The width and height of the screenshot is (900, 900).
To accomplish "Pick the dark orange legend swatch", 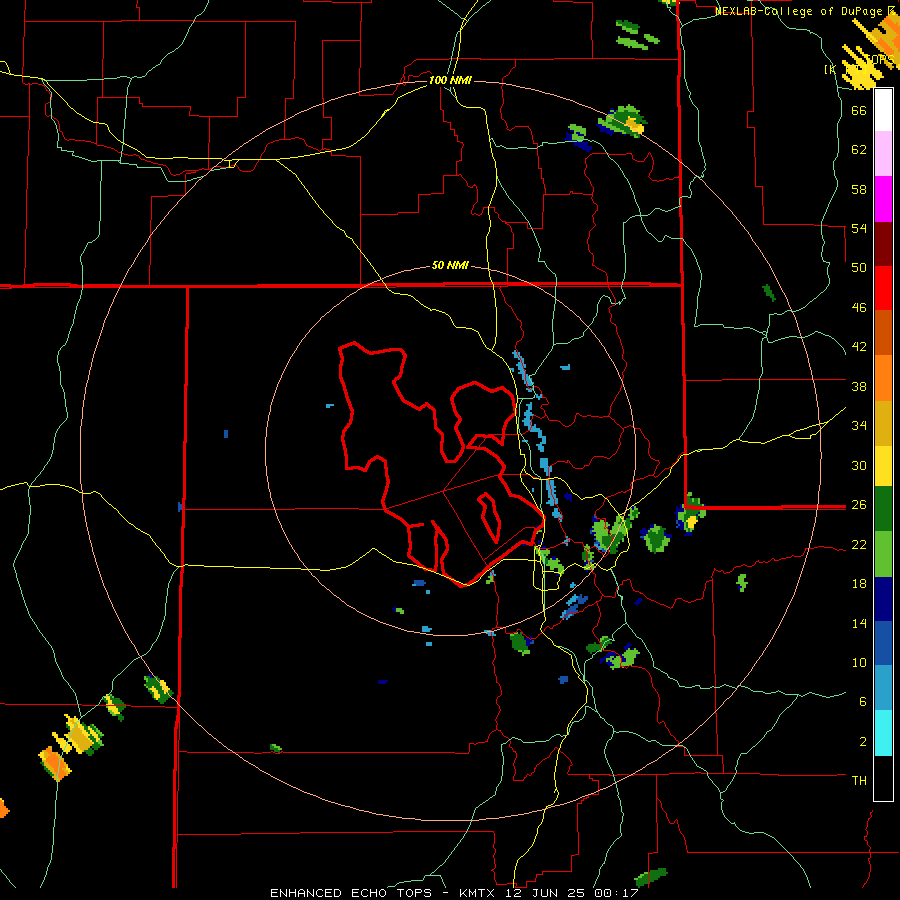I will tap(883, 333).
